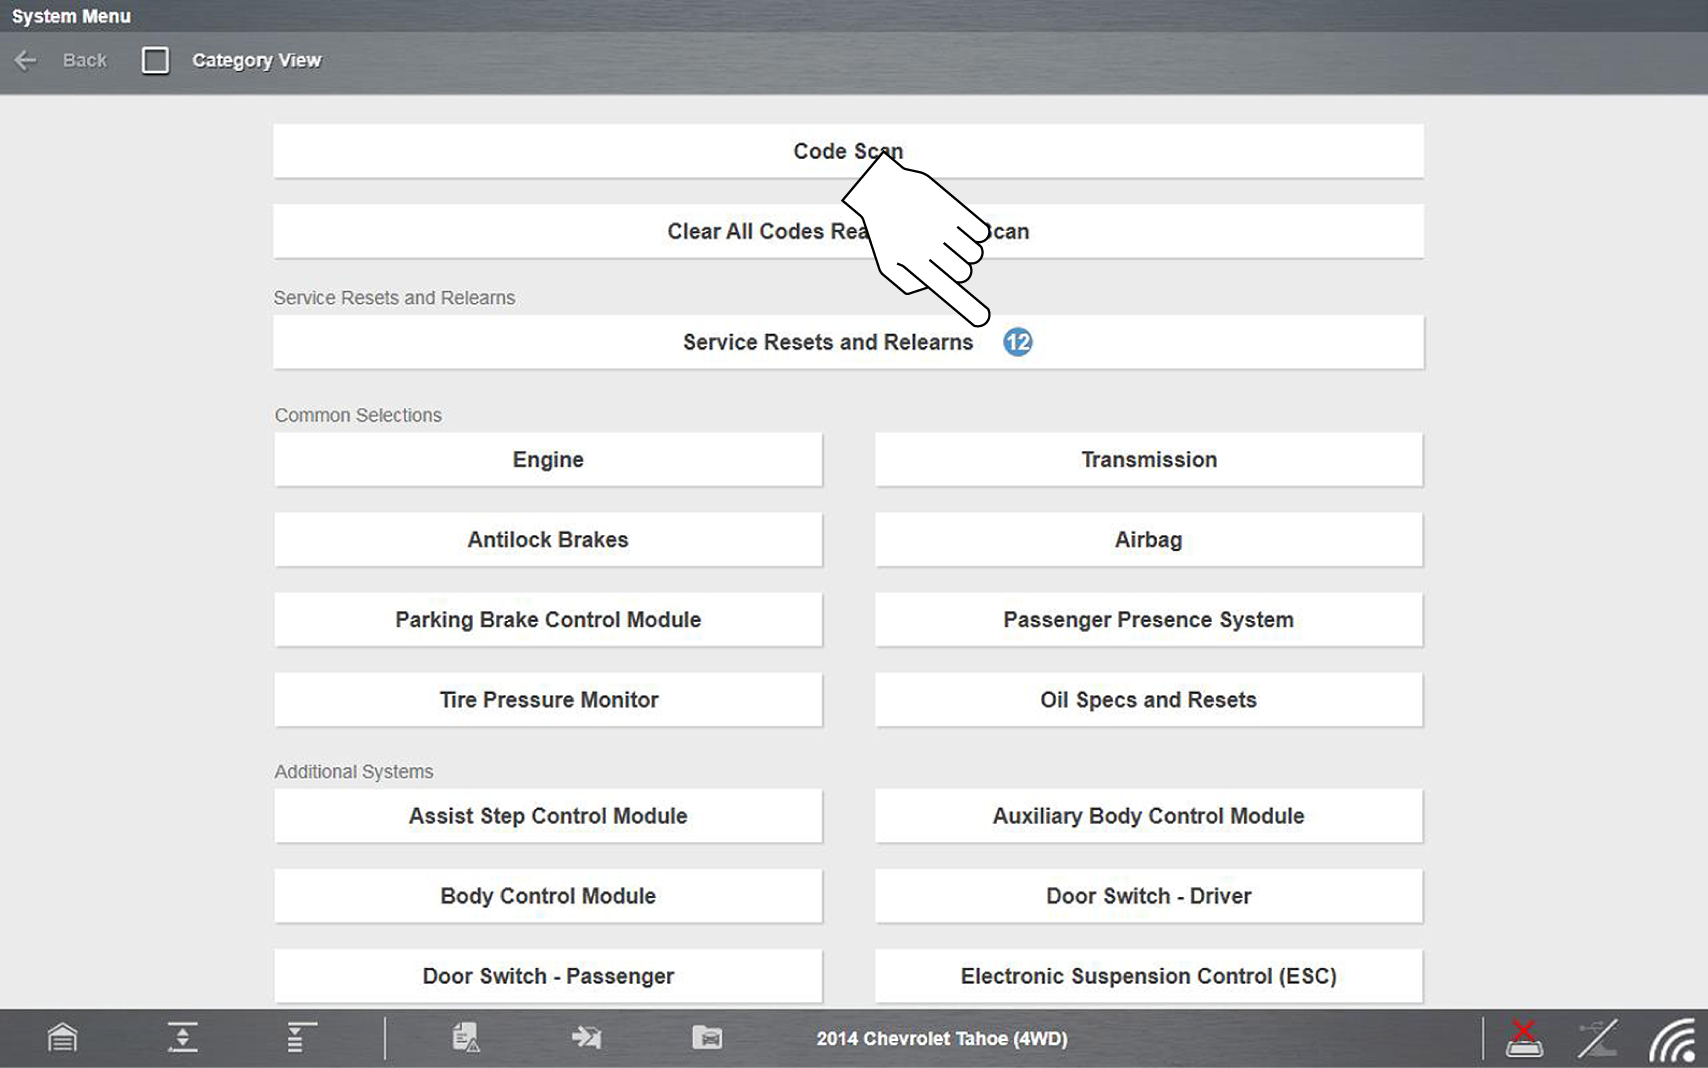Image resolution: width=1708 pixels, height=1068 pixels.
Task: Enable the Category View checkbox
Action: click(x=155, y=61)
